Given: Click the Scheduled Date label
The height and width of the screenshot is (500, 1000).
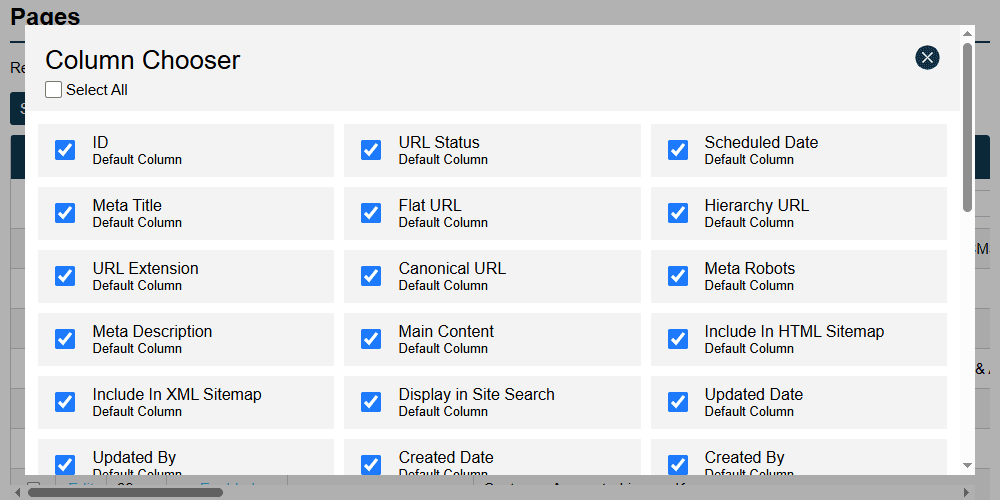Looking at the screenshot, I should click(x=761, y=142).
